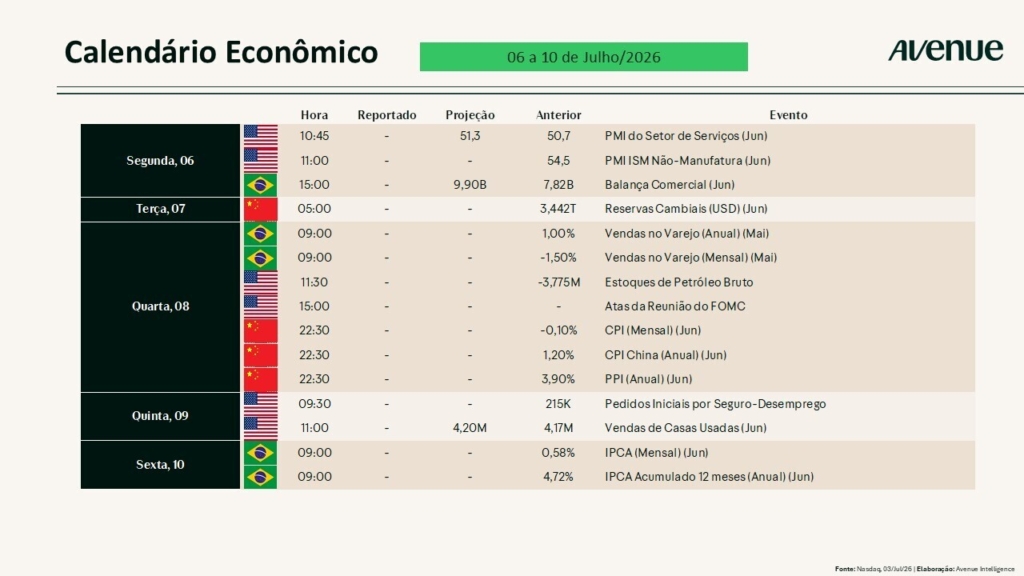Click the event CPI China (Anual) (Jun)
The height and width of the screenshot is (576, 1024).
[665, 355]
